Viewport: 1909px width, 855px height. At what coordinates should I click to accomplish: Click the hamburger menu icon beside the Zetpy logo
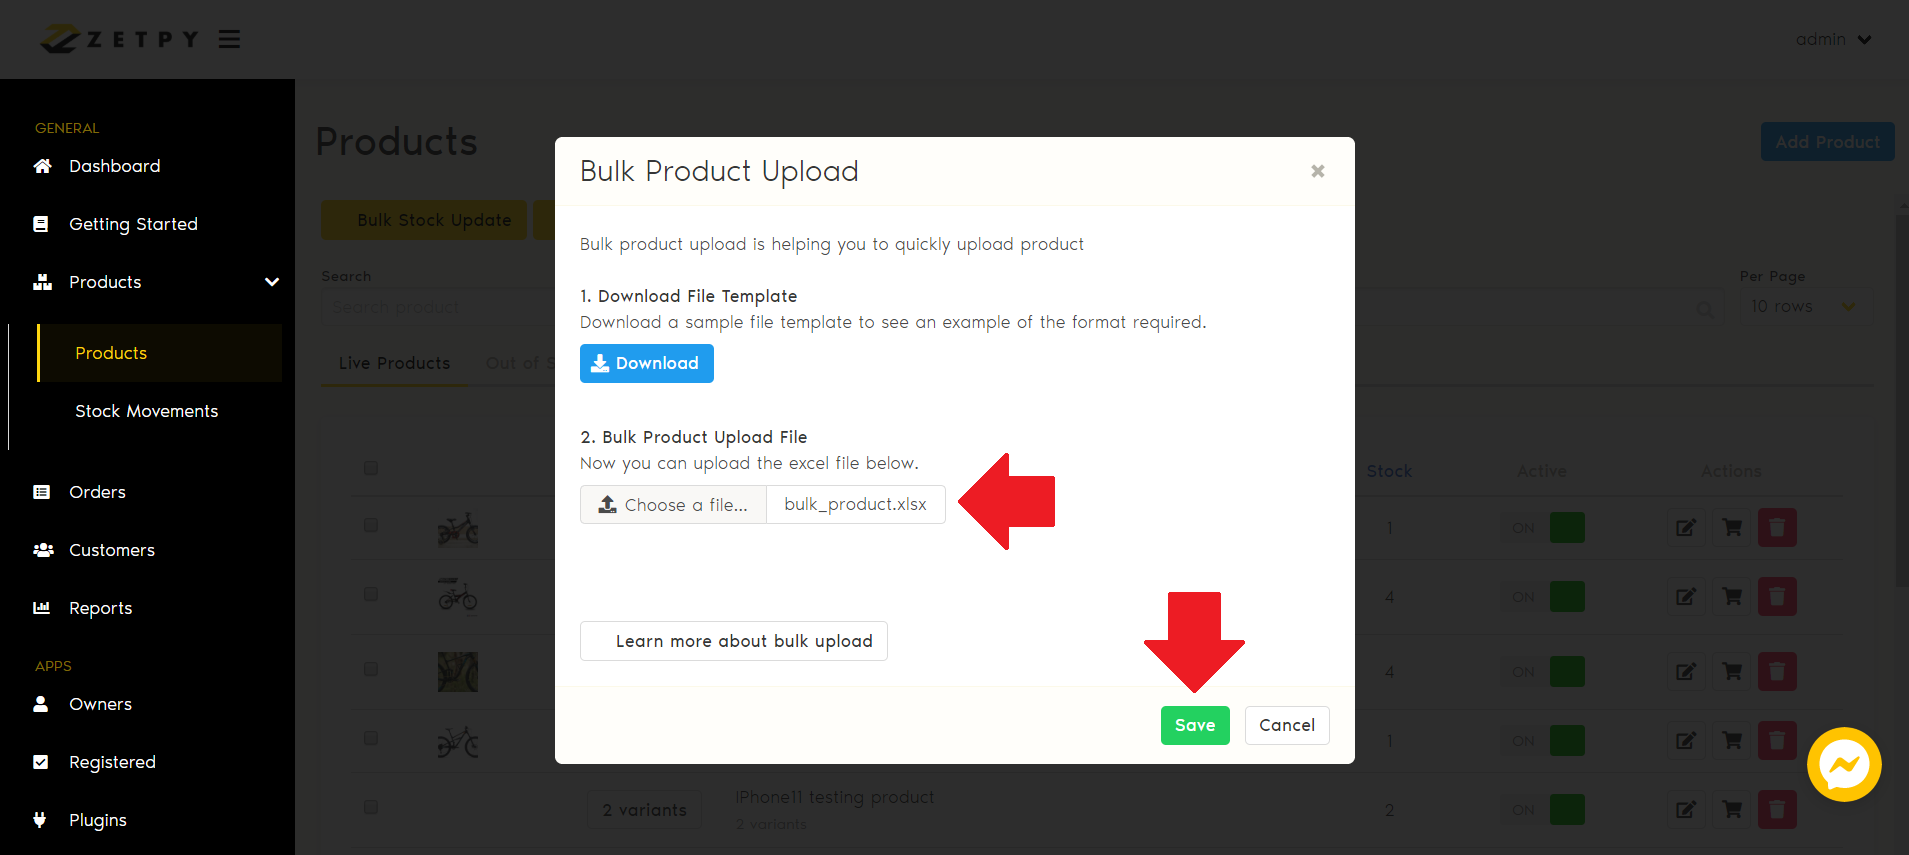point(229,39)
